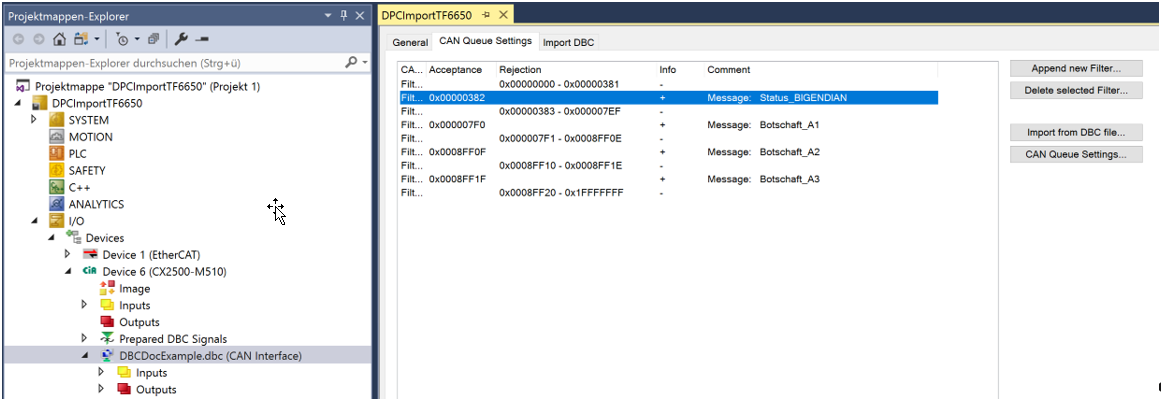
Task: Select filter row 0x000007F0 Botschaft_A1
Action: 667,124
